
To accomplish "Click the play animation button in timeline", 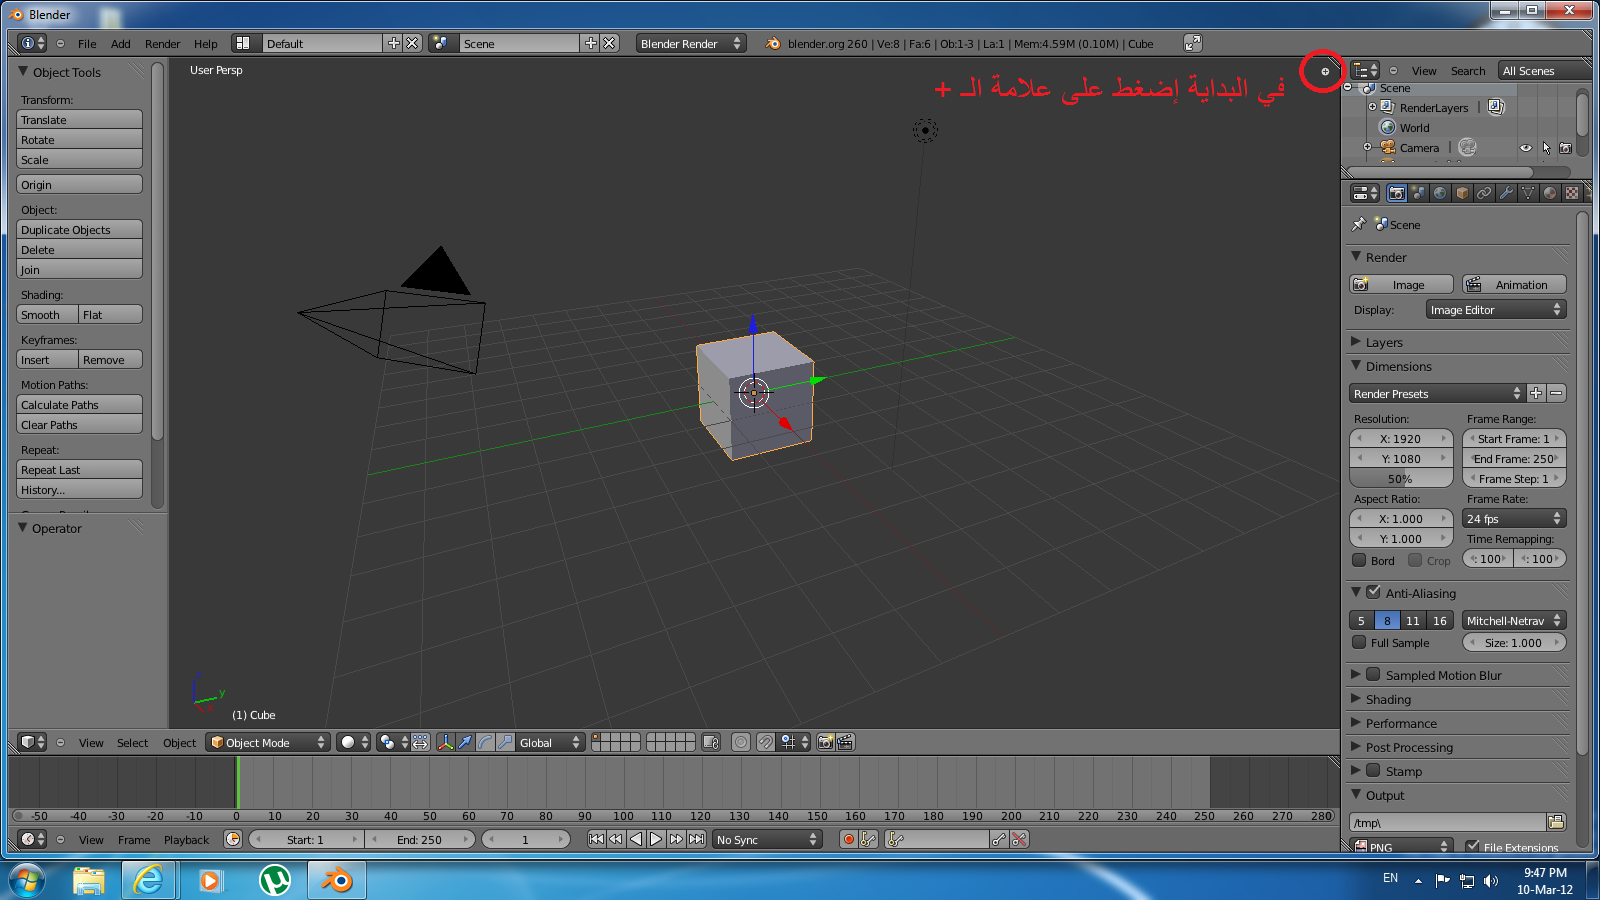I will pyautogui.click(x=655, y=839).
